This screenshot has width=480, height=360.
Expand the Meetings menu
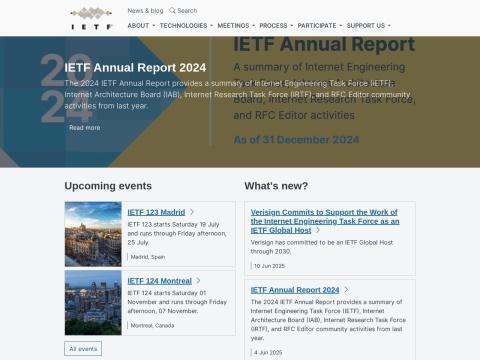236,26
